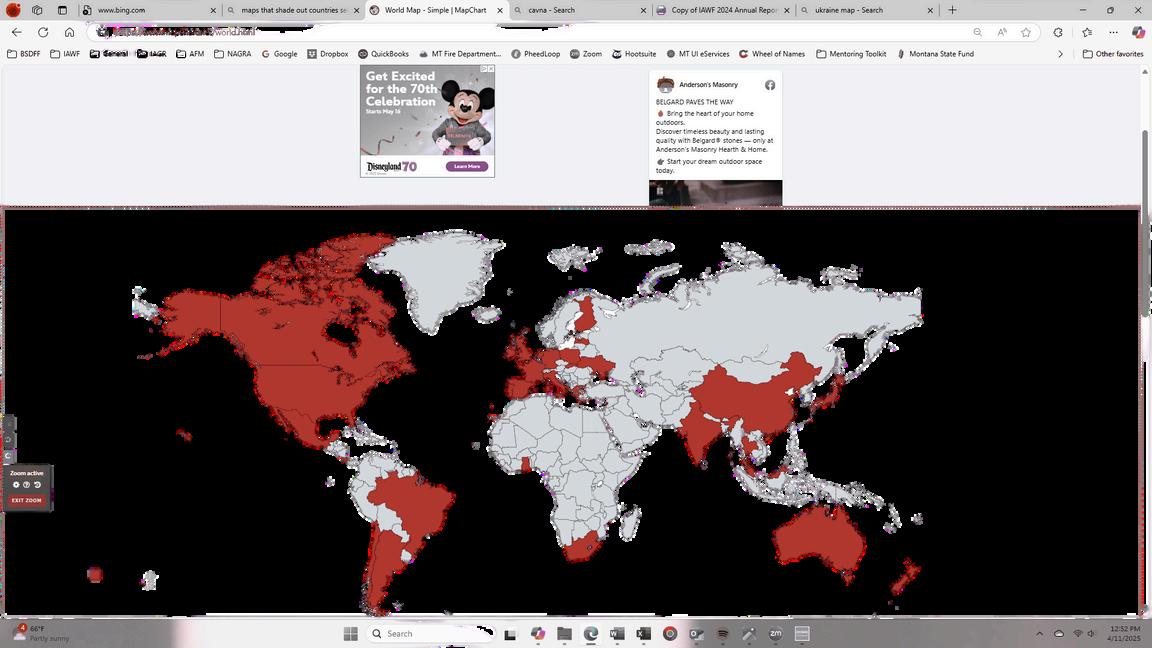
Task: Open the Other favorites folder
Action: (x=1113, y=54)
